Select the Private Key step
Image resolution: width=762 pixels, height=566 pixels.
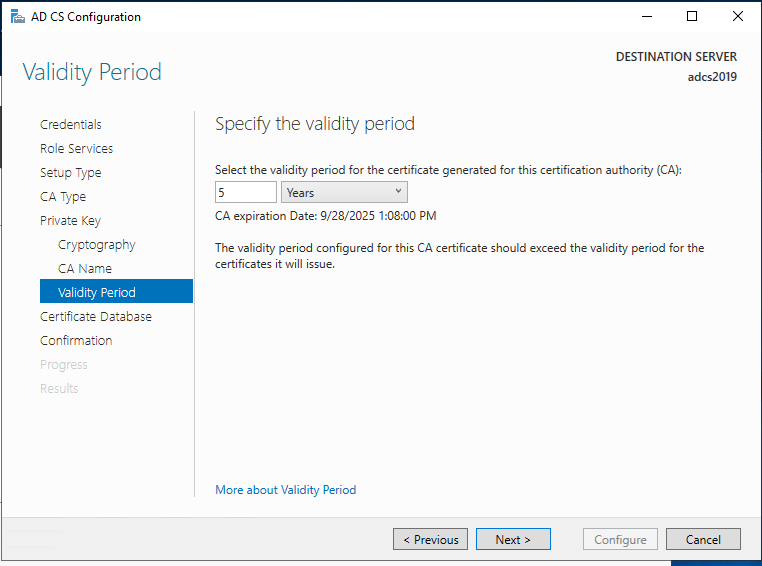click(70, 221)
